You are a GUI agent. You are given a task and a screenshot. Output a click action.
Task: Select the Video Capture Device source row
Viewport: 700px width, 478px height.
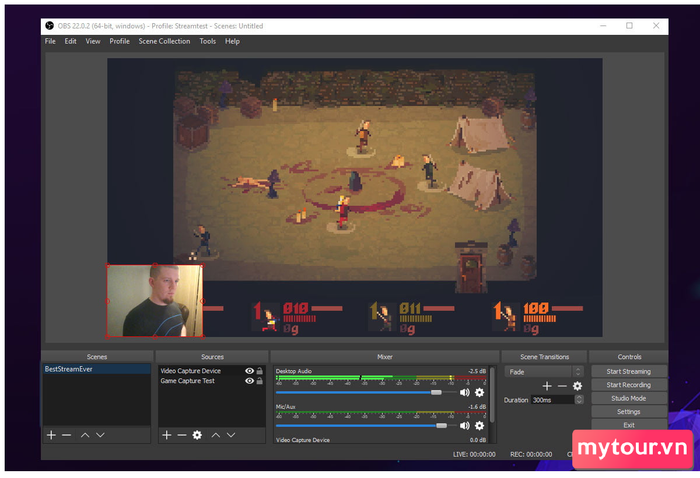click(x=212, y=371)
